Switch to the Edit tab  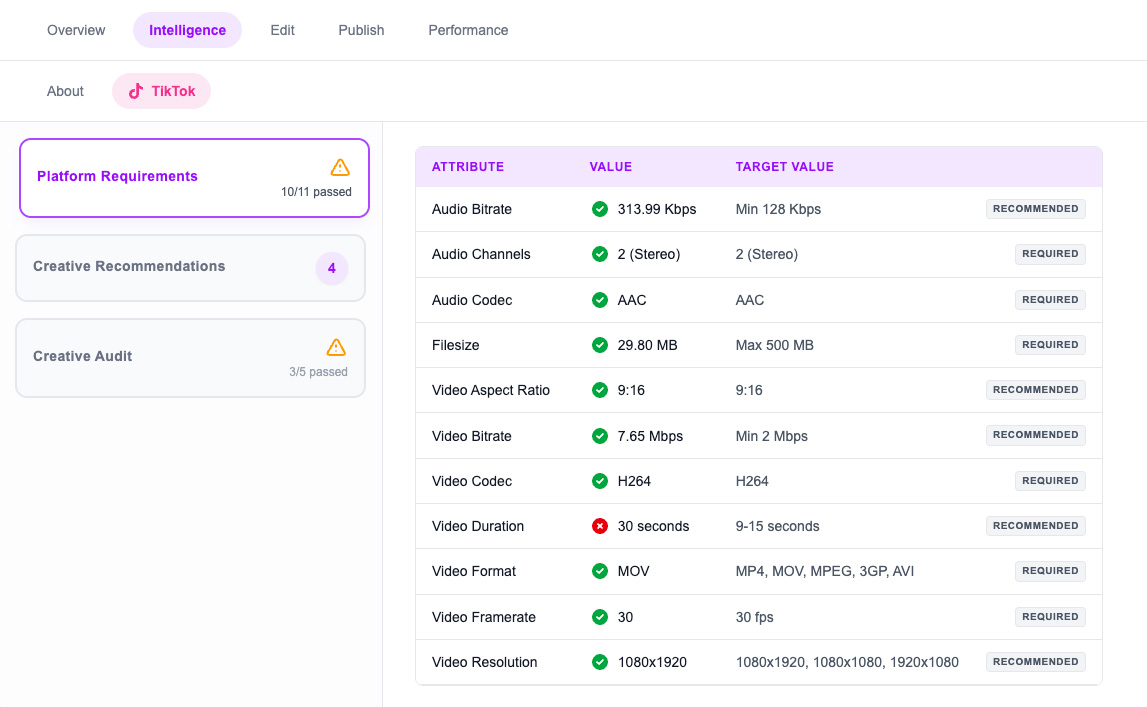(x=282, y=30)
